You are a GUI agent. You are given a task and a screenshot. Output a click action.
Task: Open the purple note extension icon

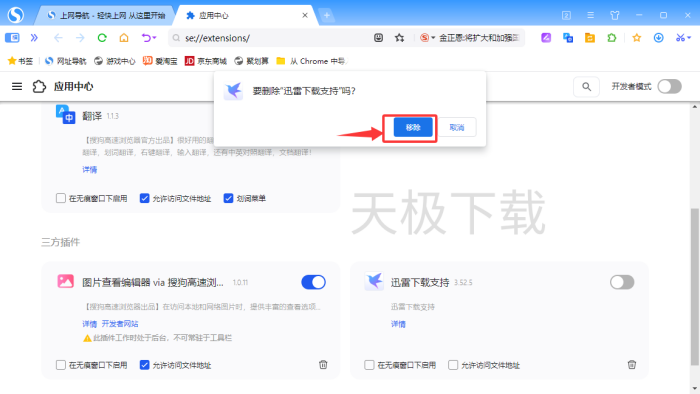[x=546, y=38]
